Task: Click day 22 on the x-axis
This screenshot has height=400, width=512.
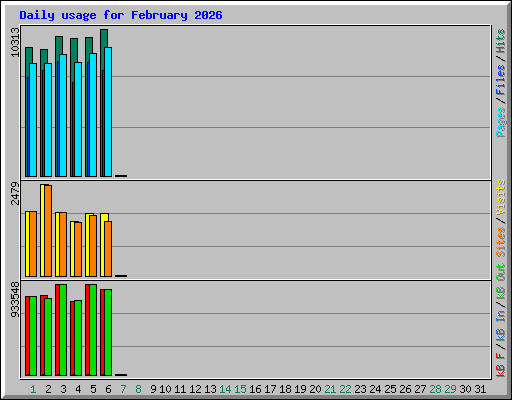Action: pyautogui.click(x=345, y=389)
